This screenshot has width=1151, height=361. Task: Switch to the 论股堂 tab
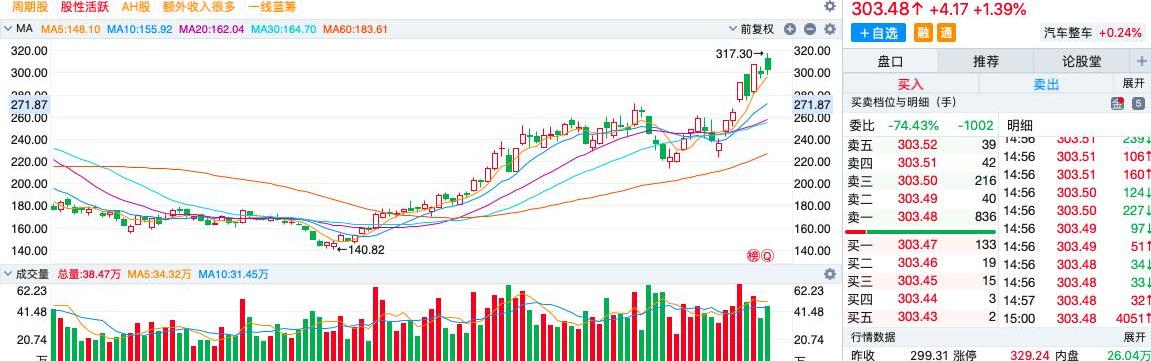click(x=1081, y=62)
